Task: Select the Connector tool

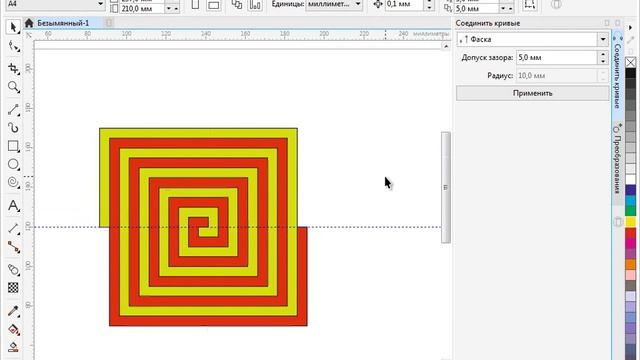Action: [x=13, y=247]
